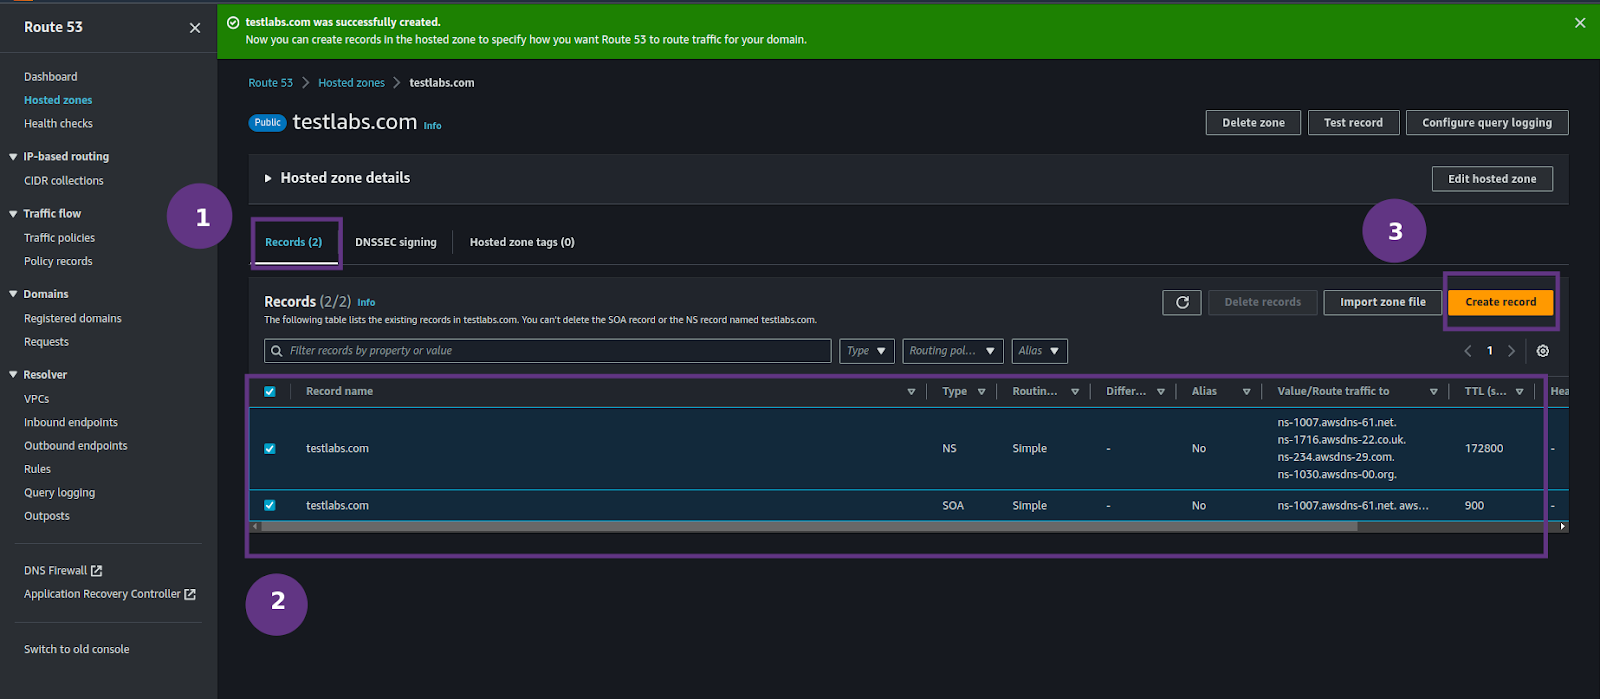Click the Delete zone button
The width and height of the screenshot is (1600, 699).
point(1253,123)
